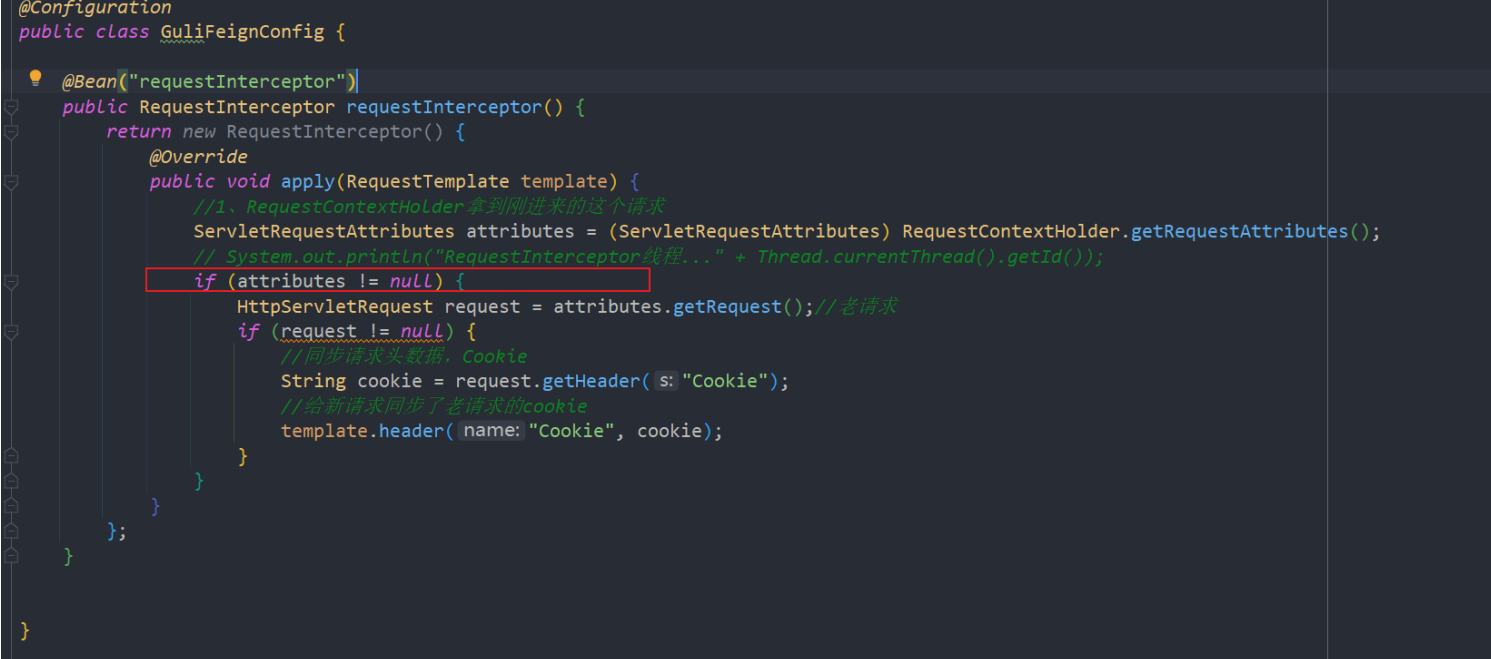This screenshot has height=659, width=1491.
Task: Collapse fold marker on 'return new RequestInterceptor()' line
Action: click(11, 132)
